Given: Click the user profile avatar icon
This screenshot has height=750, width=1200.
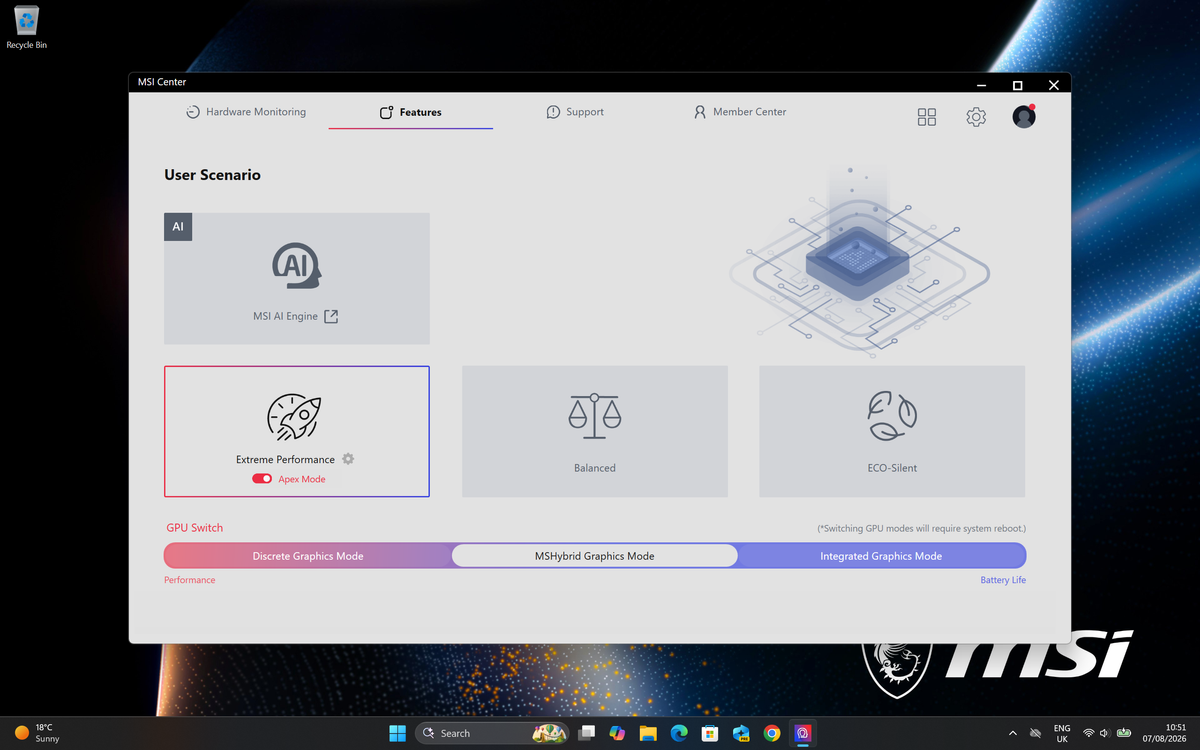Looking at the screenshot, I should tap(1024, 117).
